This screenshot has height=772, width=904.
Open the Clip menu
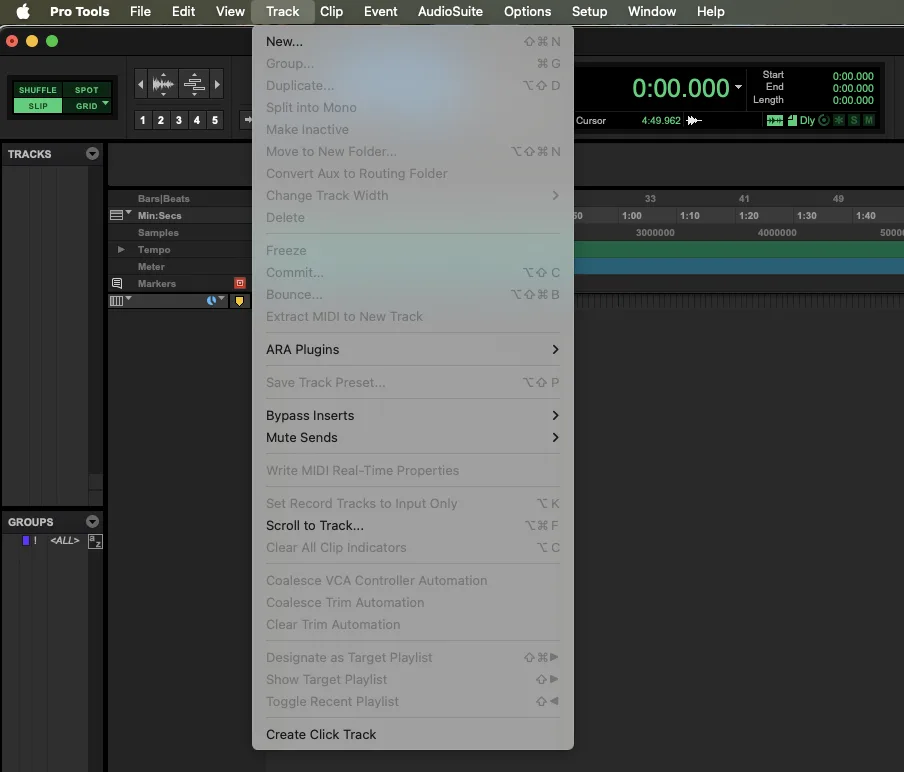[x=332, y=12]
